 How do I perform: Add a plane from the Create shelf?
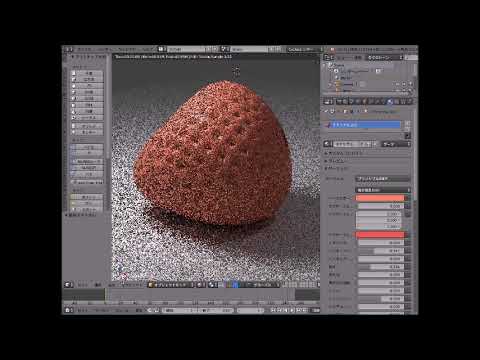click(87, 73)
